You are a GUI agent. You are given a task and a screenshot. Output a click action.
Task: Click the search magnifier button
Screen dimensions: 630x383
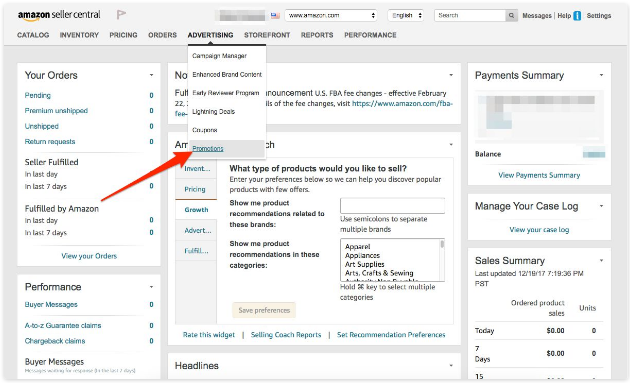pyautogui.click(x=511, y=16)
